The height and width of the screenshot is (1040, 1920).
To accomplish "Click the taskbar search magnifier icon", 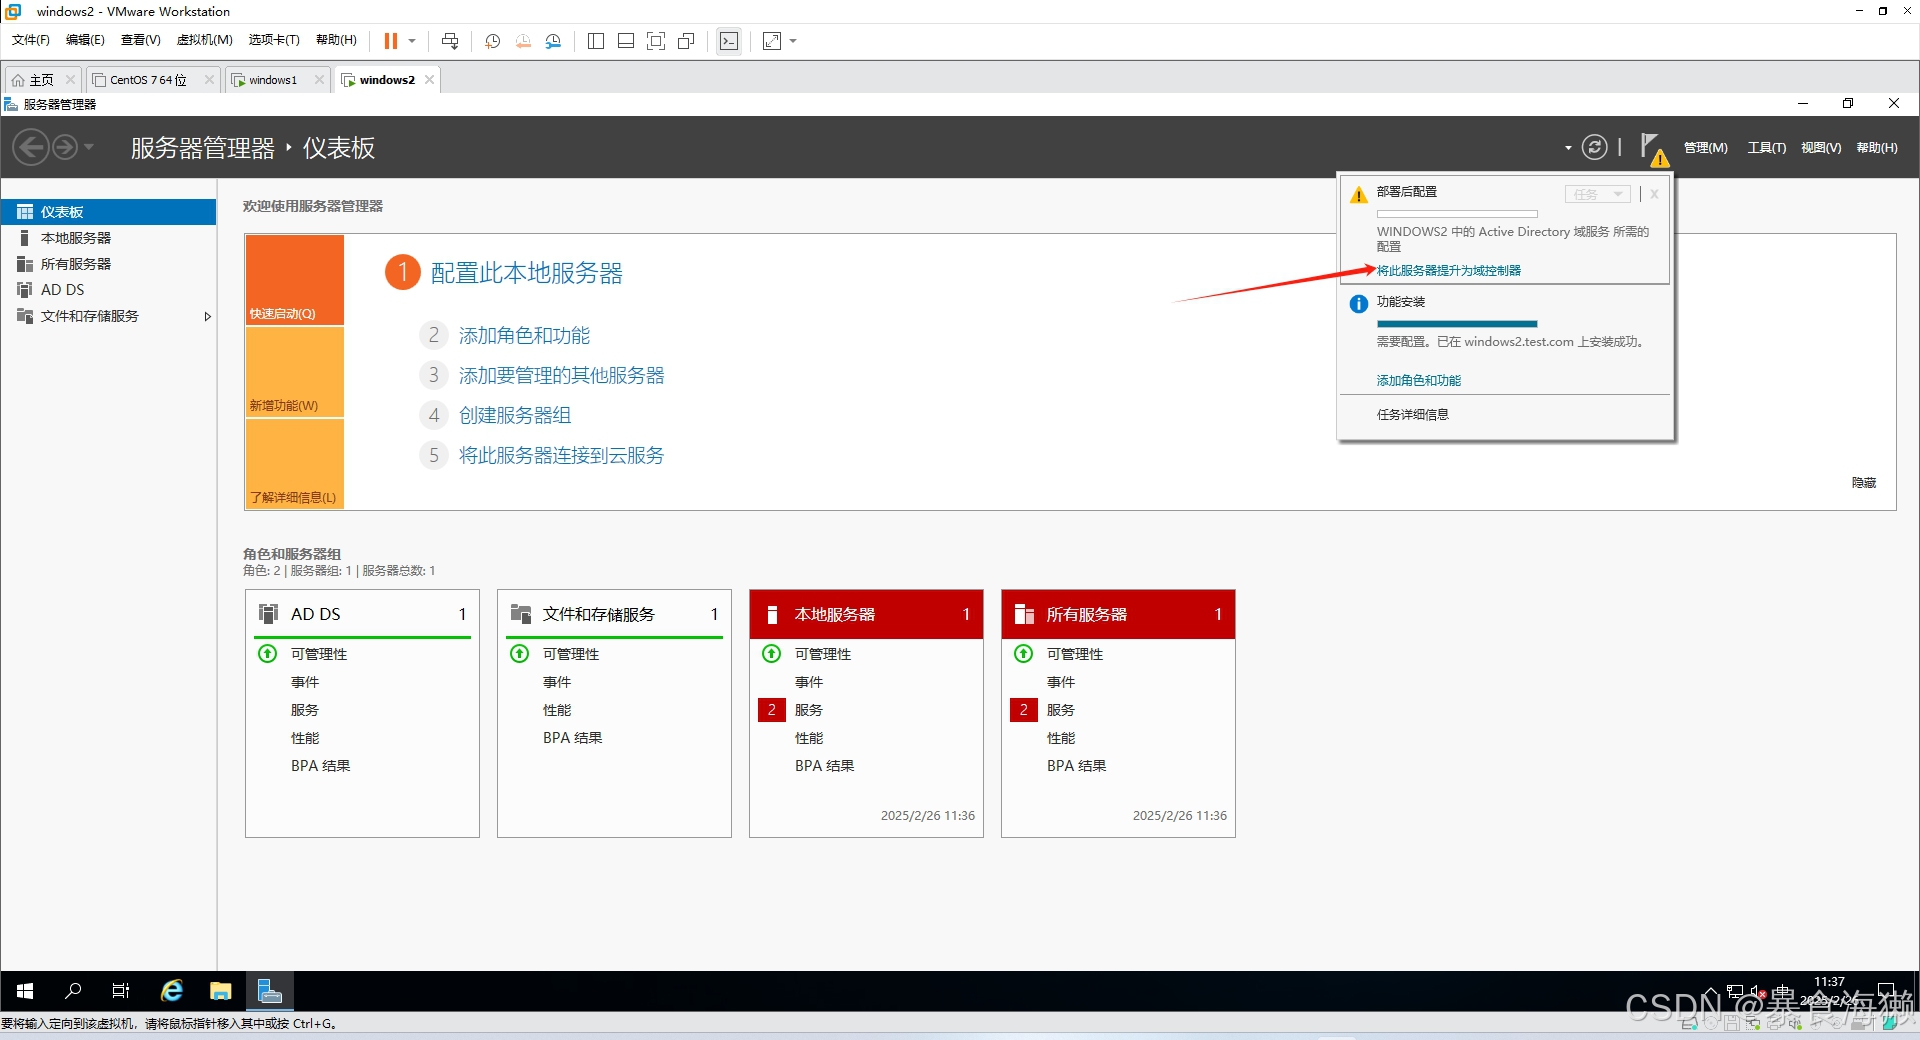I will [73, 991].
